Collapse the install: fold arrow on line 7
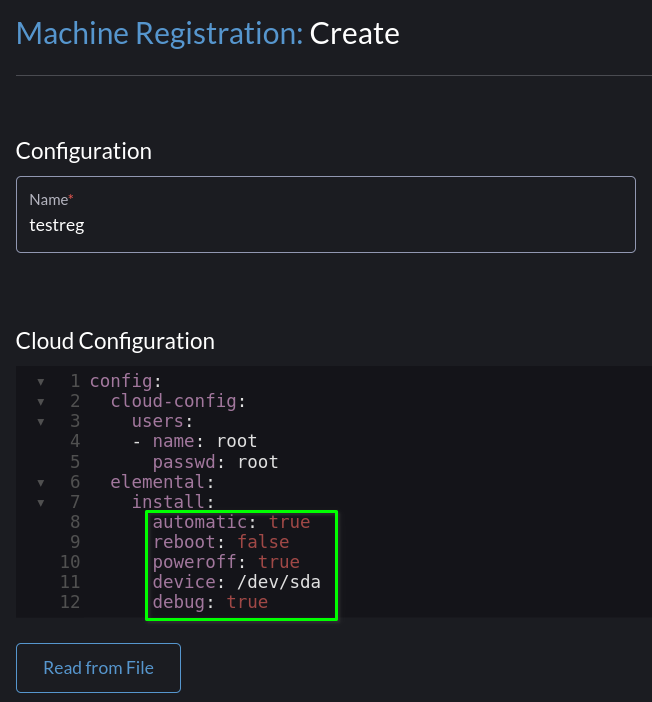This screenshot has width=652, height=702. tap(41, 503)
